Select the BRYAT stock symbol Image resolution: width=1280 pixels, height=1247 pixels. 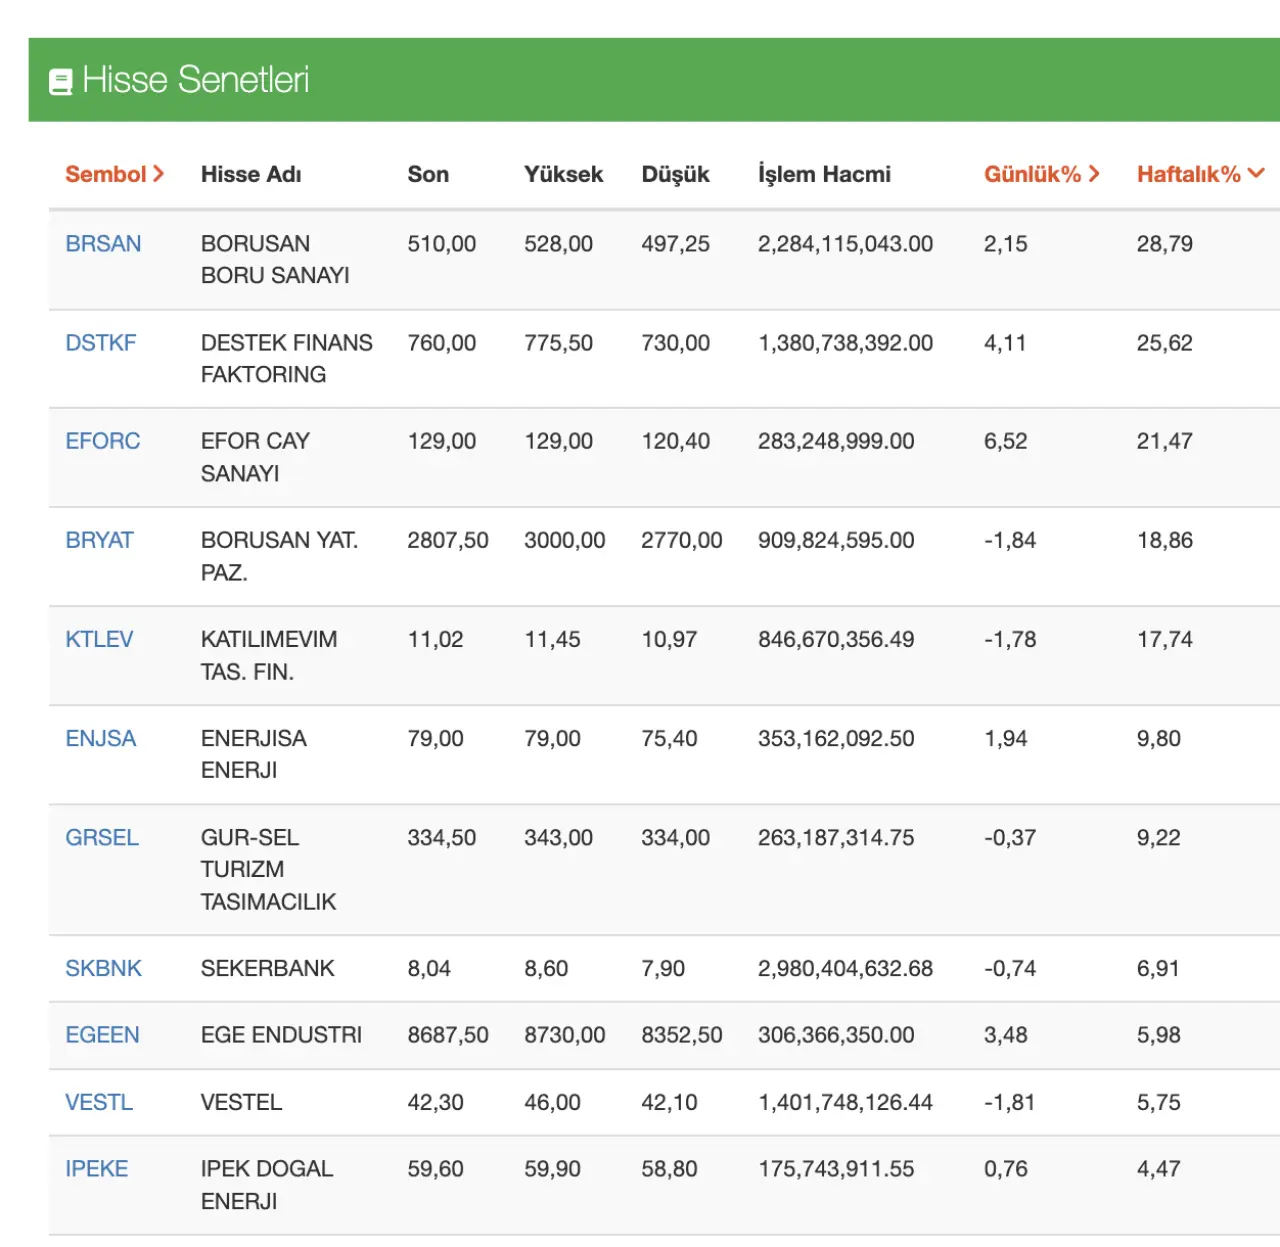(99, 540)
